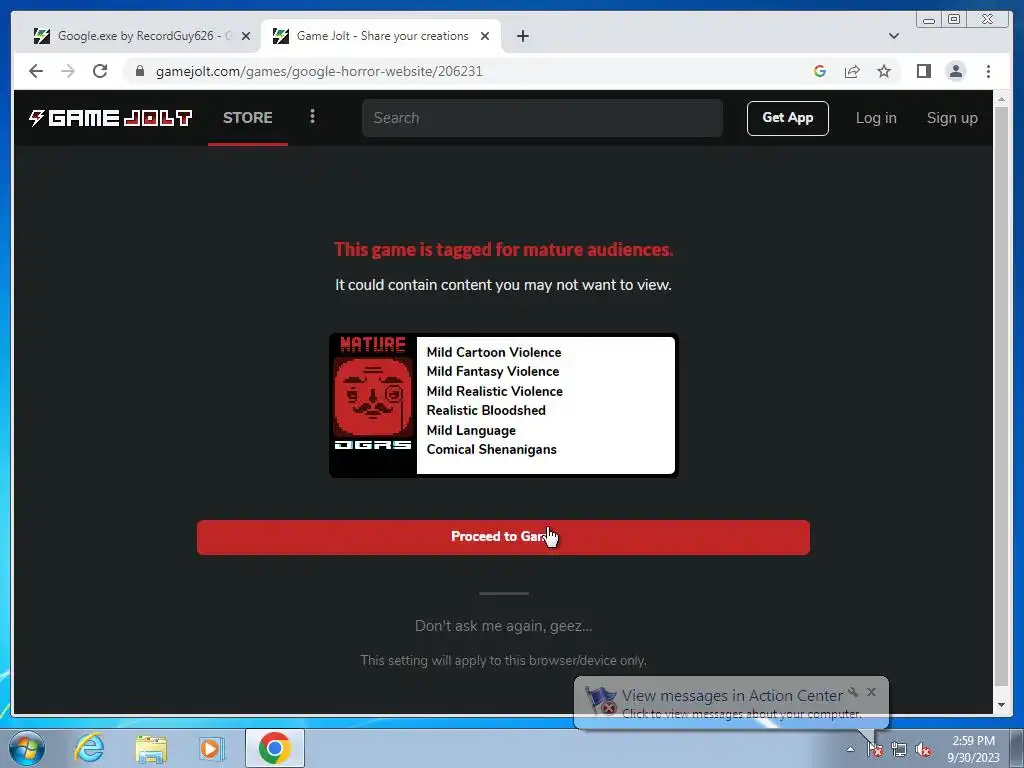Open the Chrome profile icon
This screenshot has width=1024, height=768.
click(955, 71)
